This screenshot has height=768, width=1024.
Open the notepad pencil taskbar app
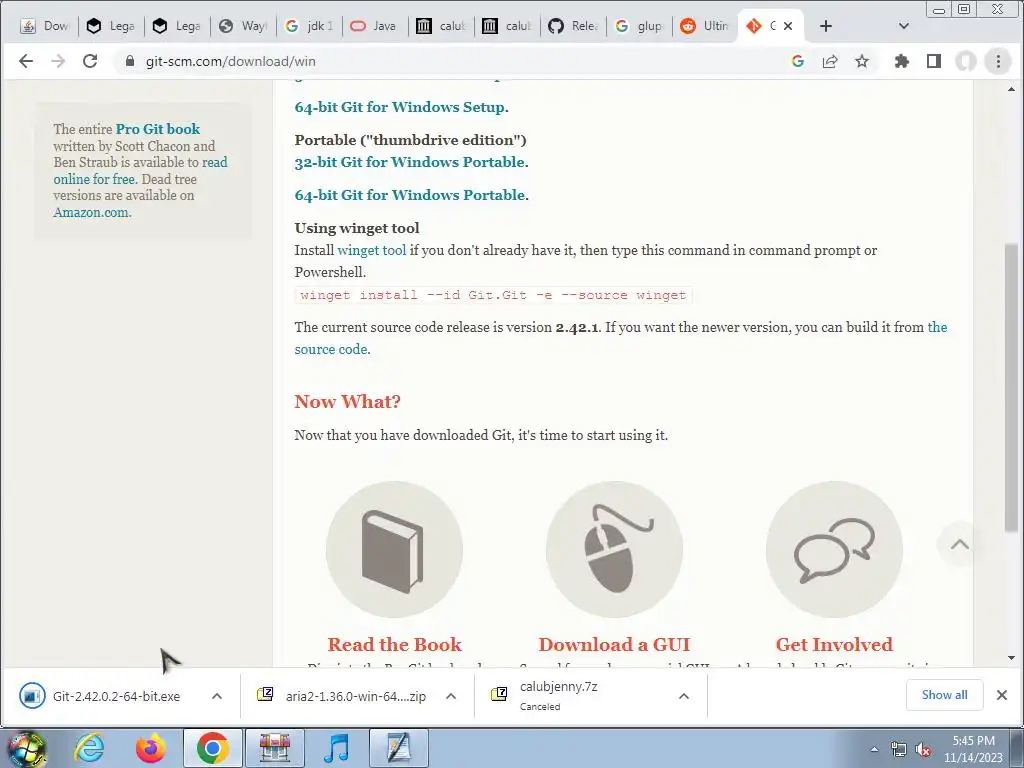tap(399, 748)
